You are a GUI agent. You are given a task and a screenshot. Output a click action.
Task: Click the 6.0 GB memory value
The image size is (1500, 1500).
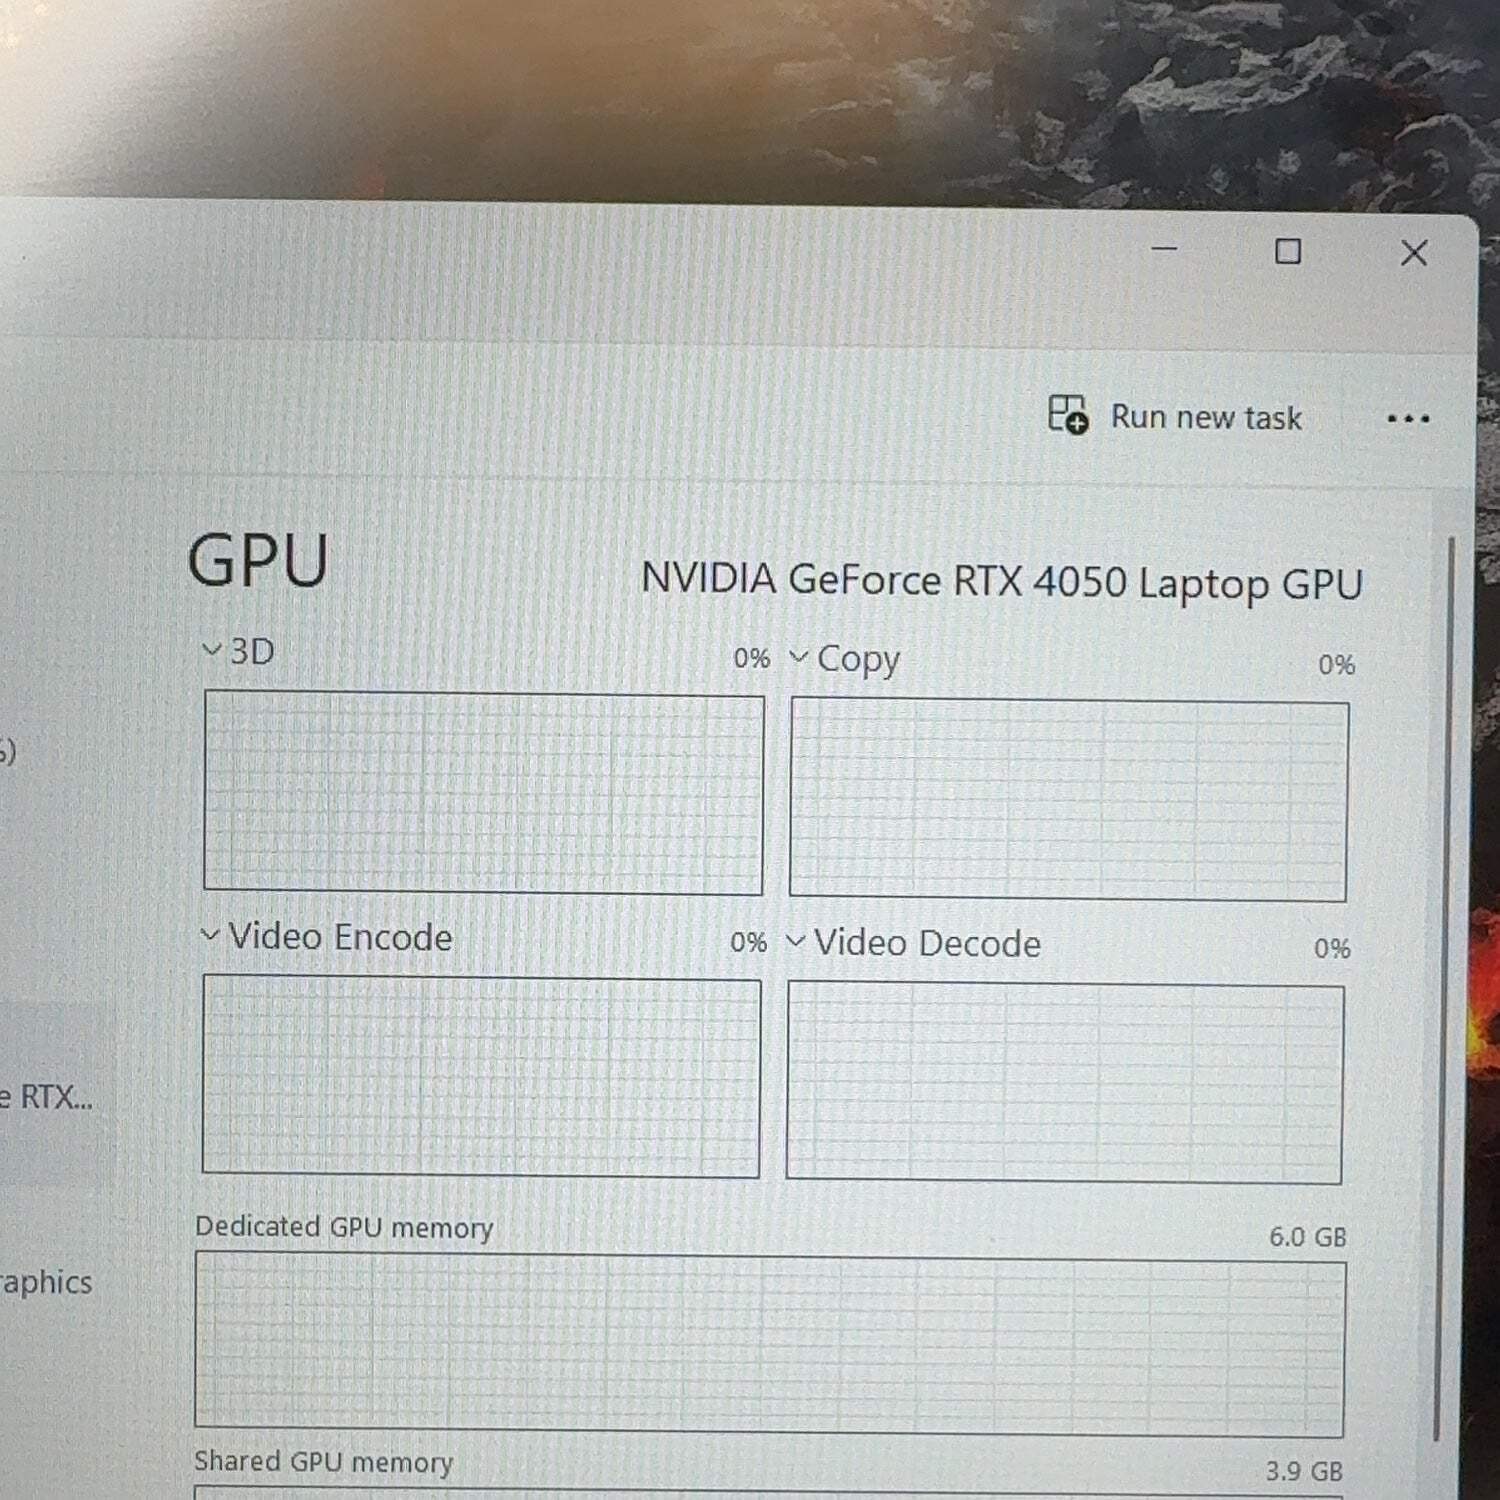[1308, 1237]
